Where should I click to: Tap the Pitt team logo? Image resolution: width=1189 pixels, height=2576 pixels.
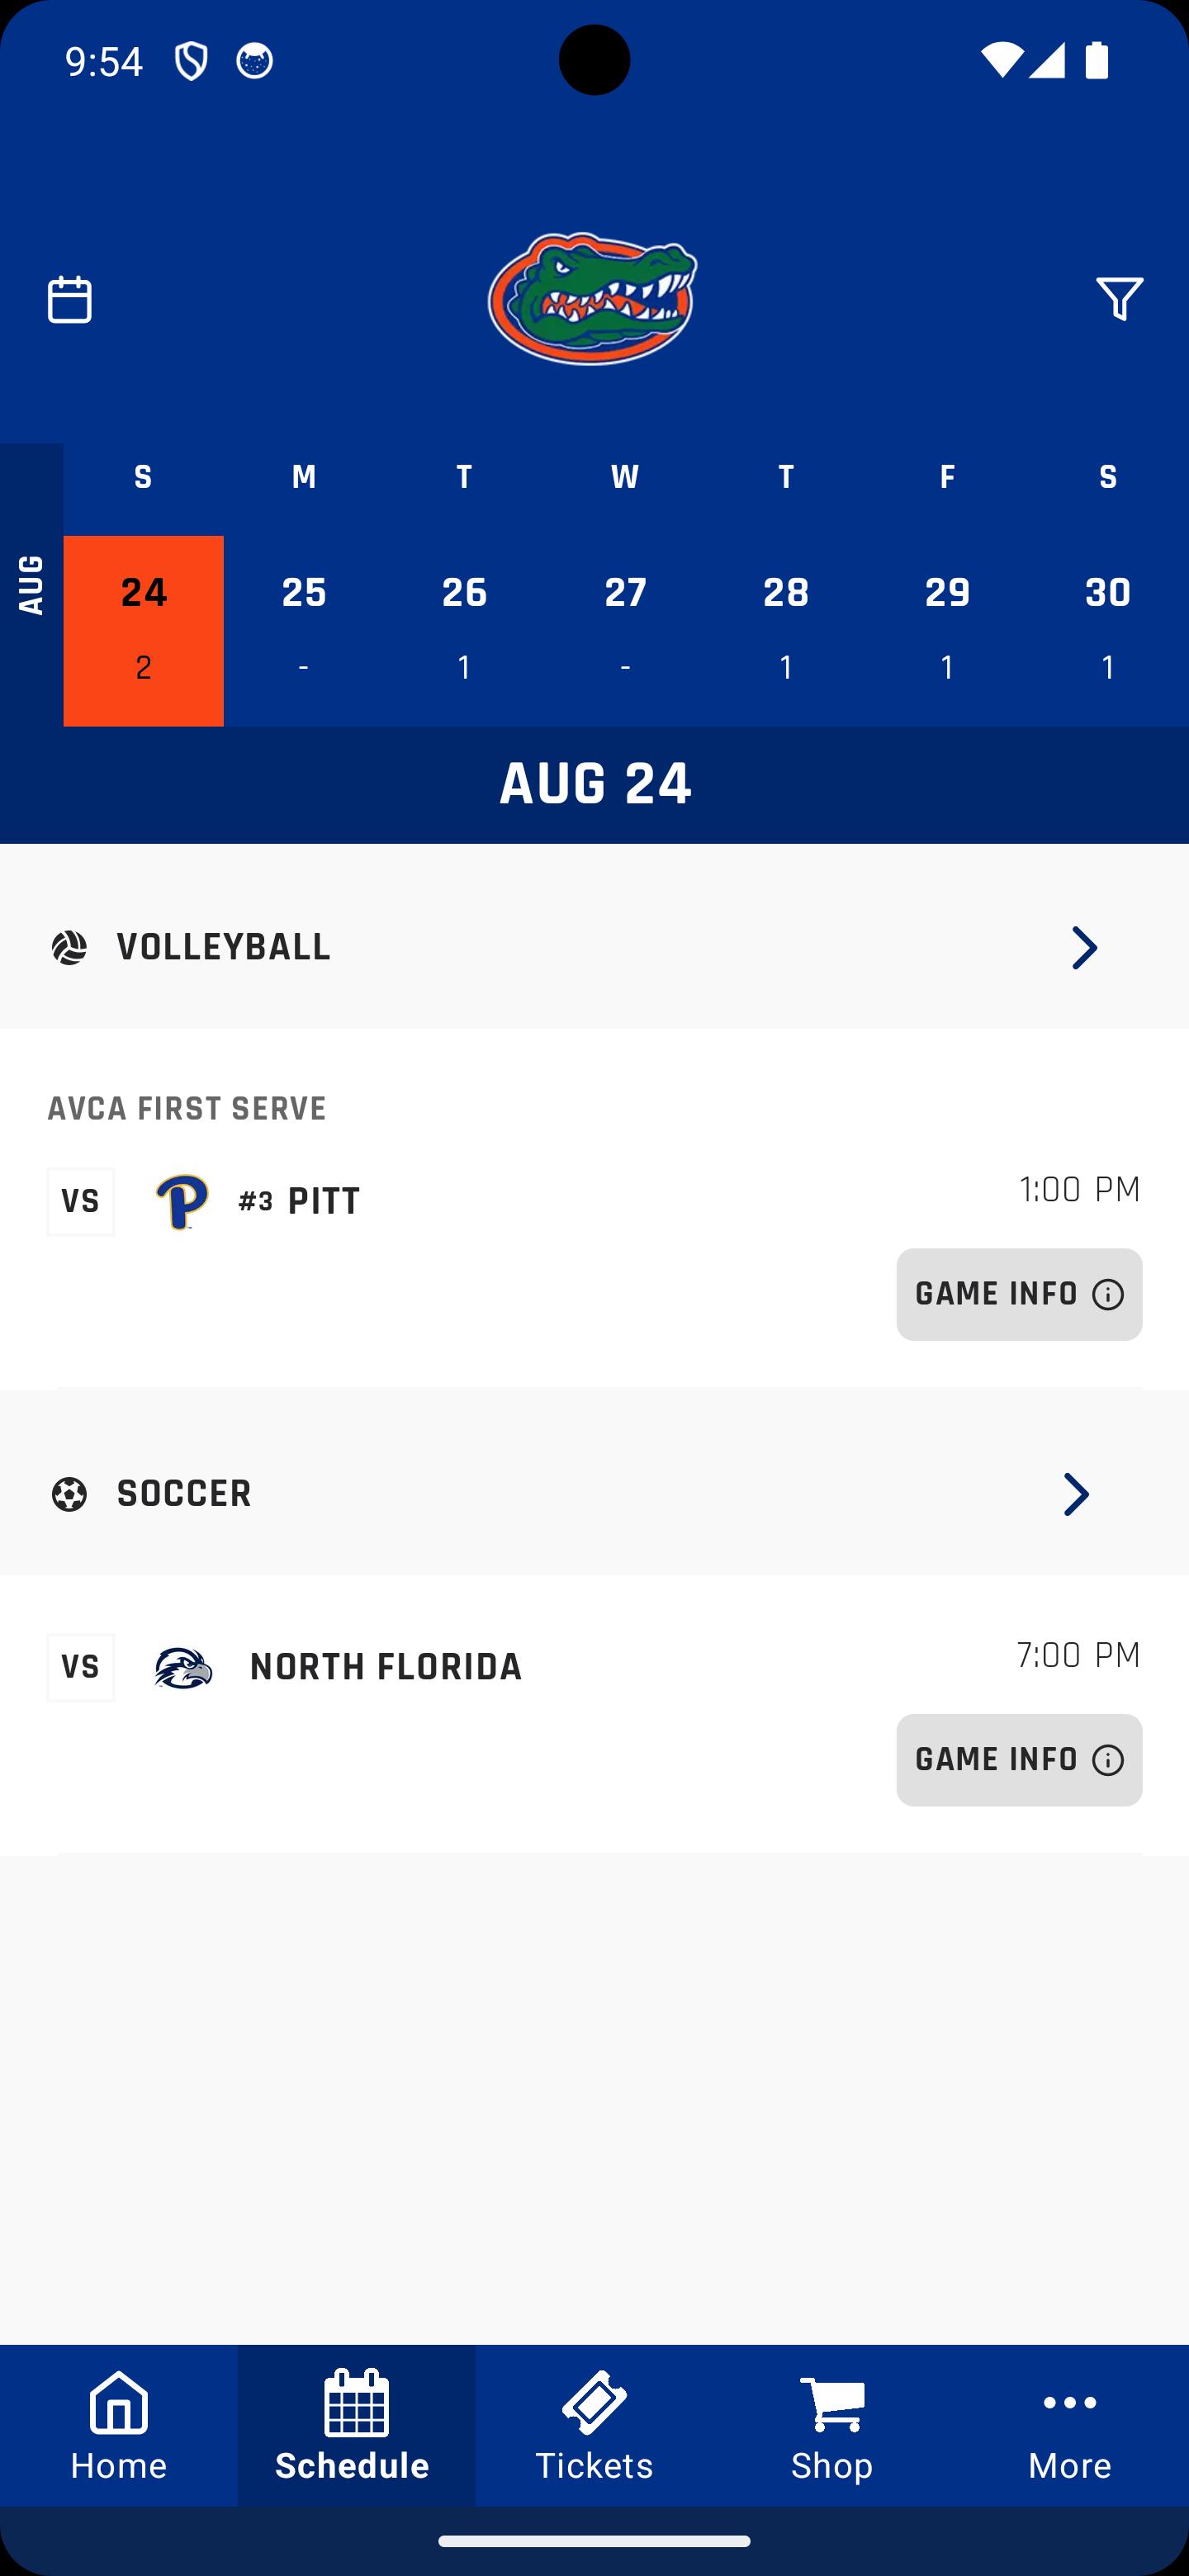[x=182, y=1201]
